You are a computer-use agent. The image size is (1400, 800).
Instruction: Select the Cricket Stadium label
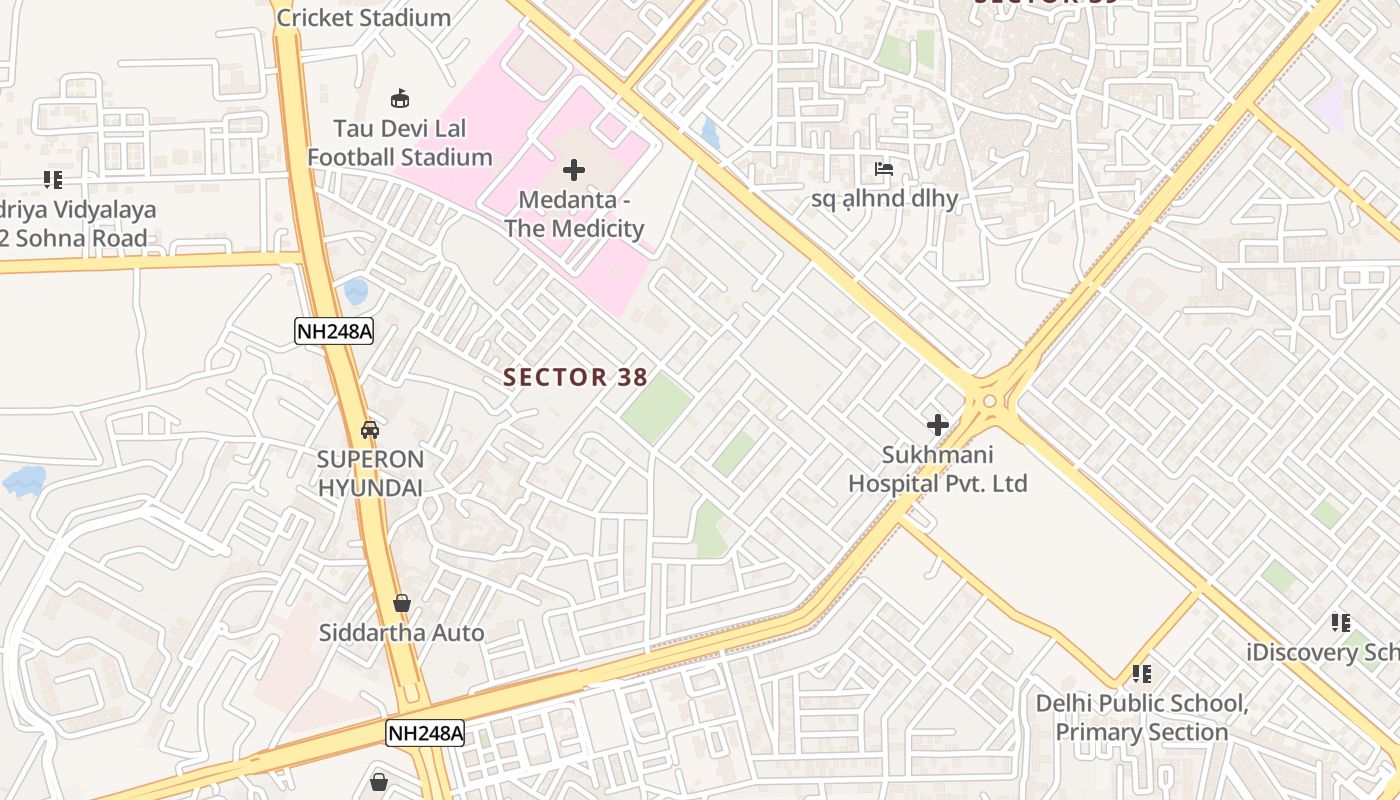coord(363,17)
